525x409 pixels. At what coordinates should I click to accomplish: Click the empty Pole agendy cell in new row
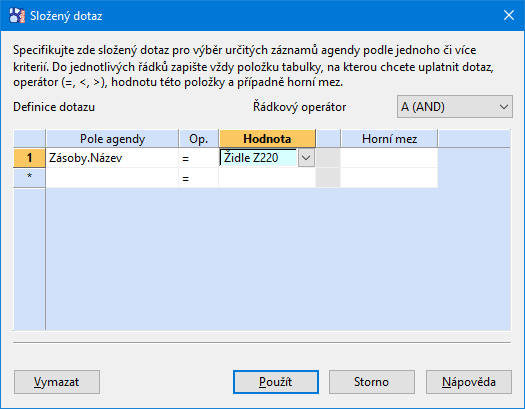112,178
